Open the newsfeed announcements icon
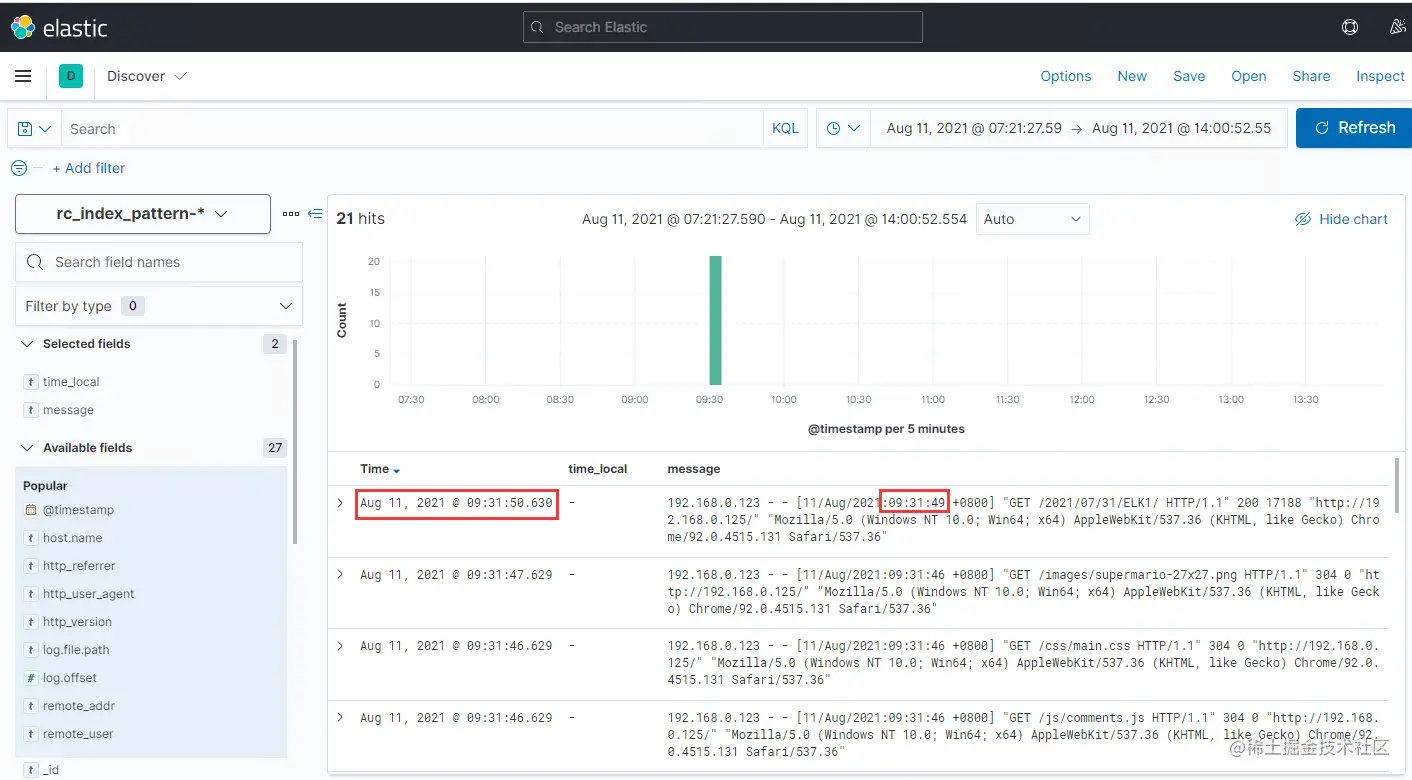Image resolution: width=1412 pixels, height=780 pixels. (1397, 27)
